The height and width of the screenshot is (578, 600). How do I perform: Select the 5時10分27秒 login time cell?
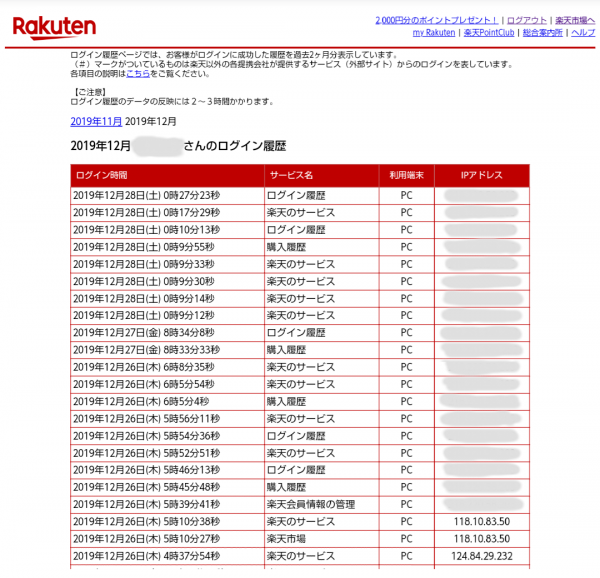point(167,539)
